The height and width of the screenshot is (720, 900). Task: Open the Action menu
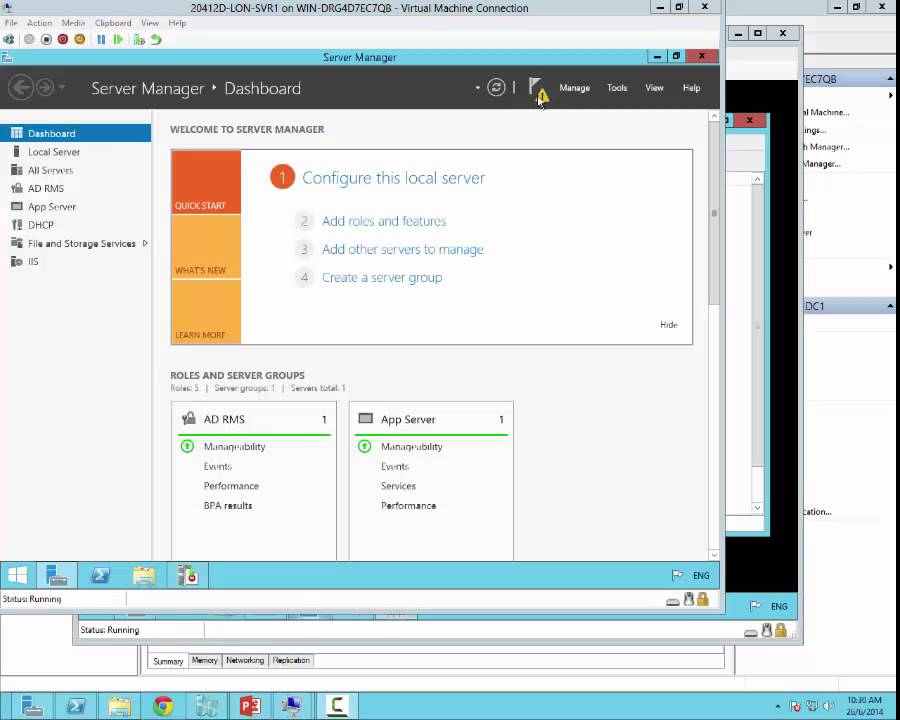(x=40, y=23)
